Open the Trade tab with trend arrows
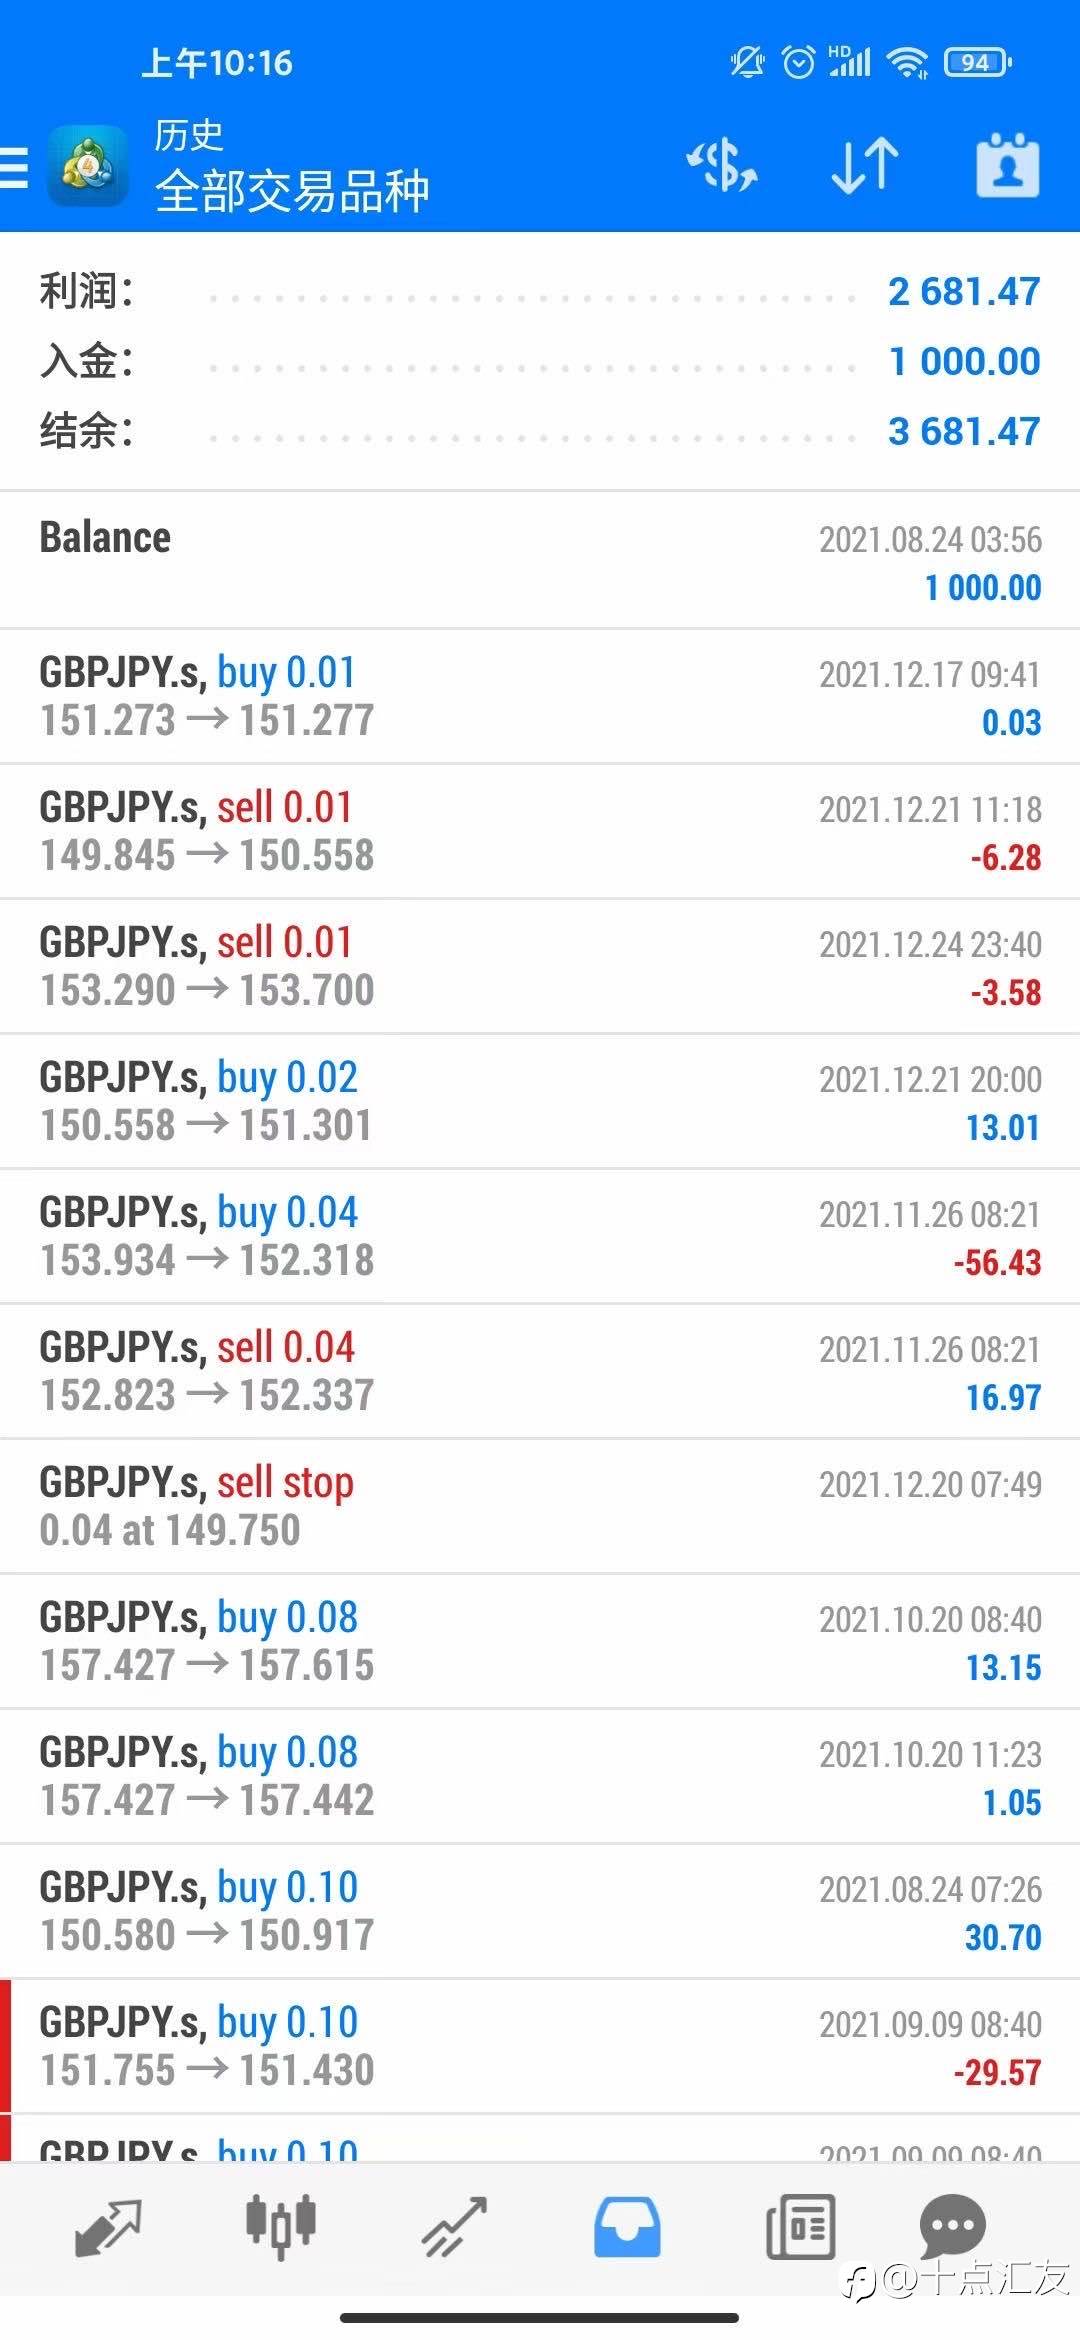The height and width of the screenshot is (2340, 1080). (454, 2227)
